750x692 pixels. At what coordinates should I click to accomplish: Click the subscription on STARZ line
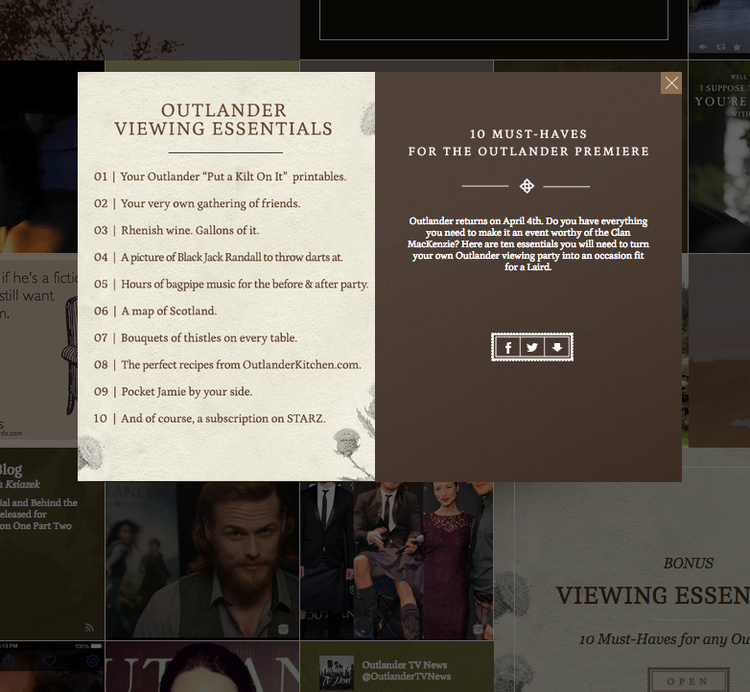coord(210,418)
